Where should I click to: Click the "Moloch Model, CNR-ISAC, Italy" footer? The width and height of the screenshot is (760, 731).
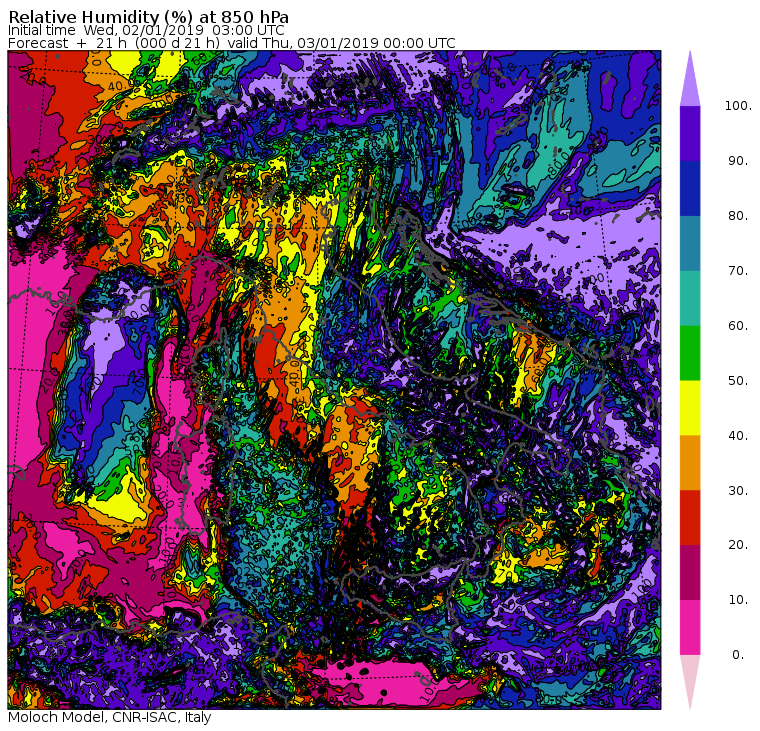pyautogui.click(x=110, y=718)
